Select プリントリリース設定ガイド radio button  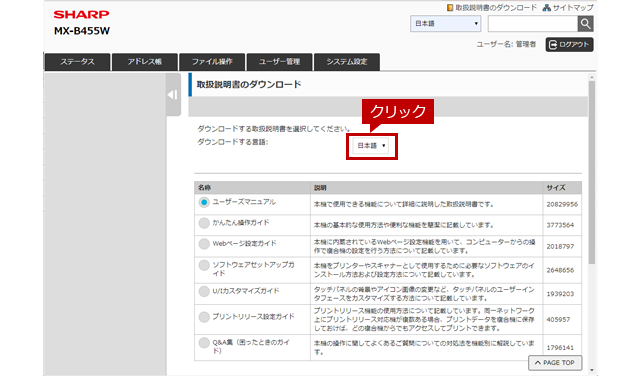coord(204,317)
